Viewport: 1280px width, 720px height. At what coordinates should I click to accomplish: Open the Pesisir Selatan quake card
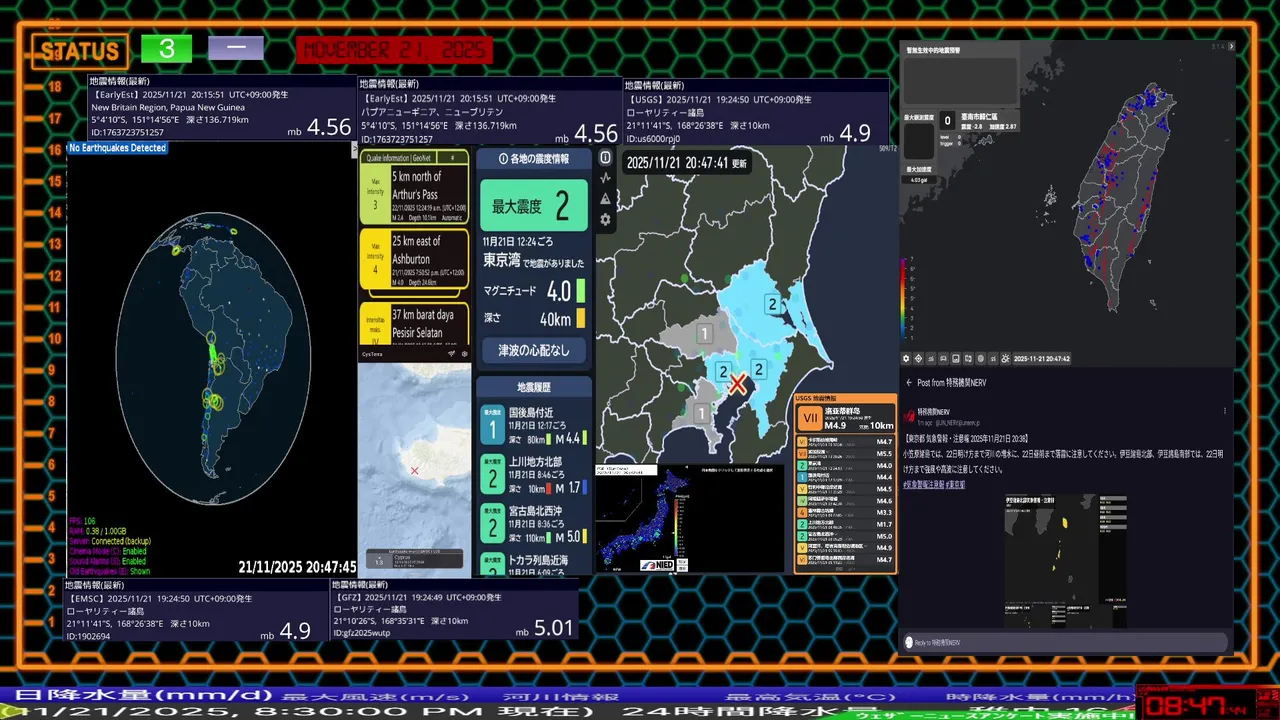415,324
